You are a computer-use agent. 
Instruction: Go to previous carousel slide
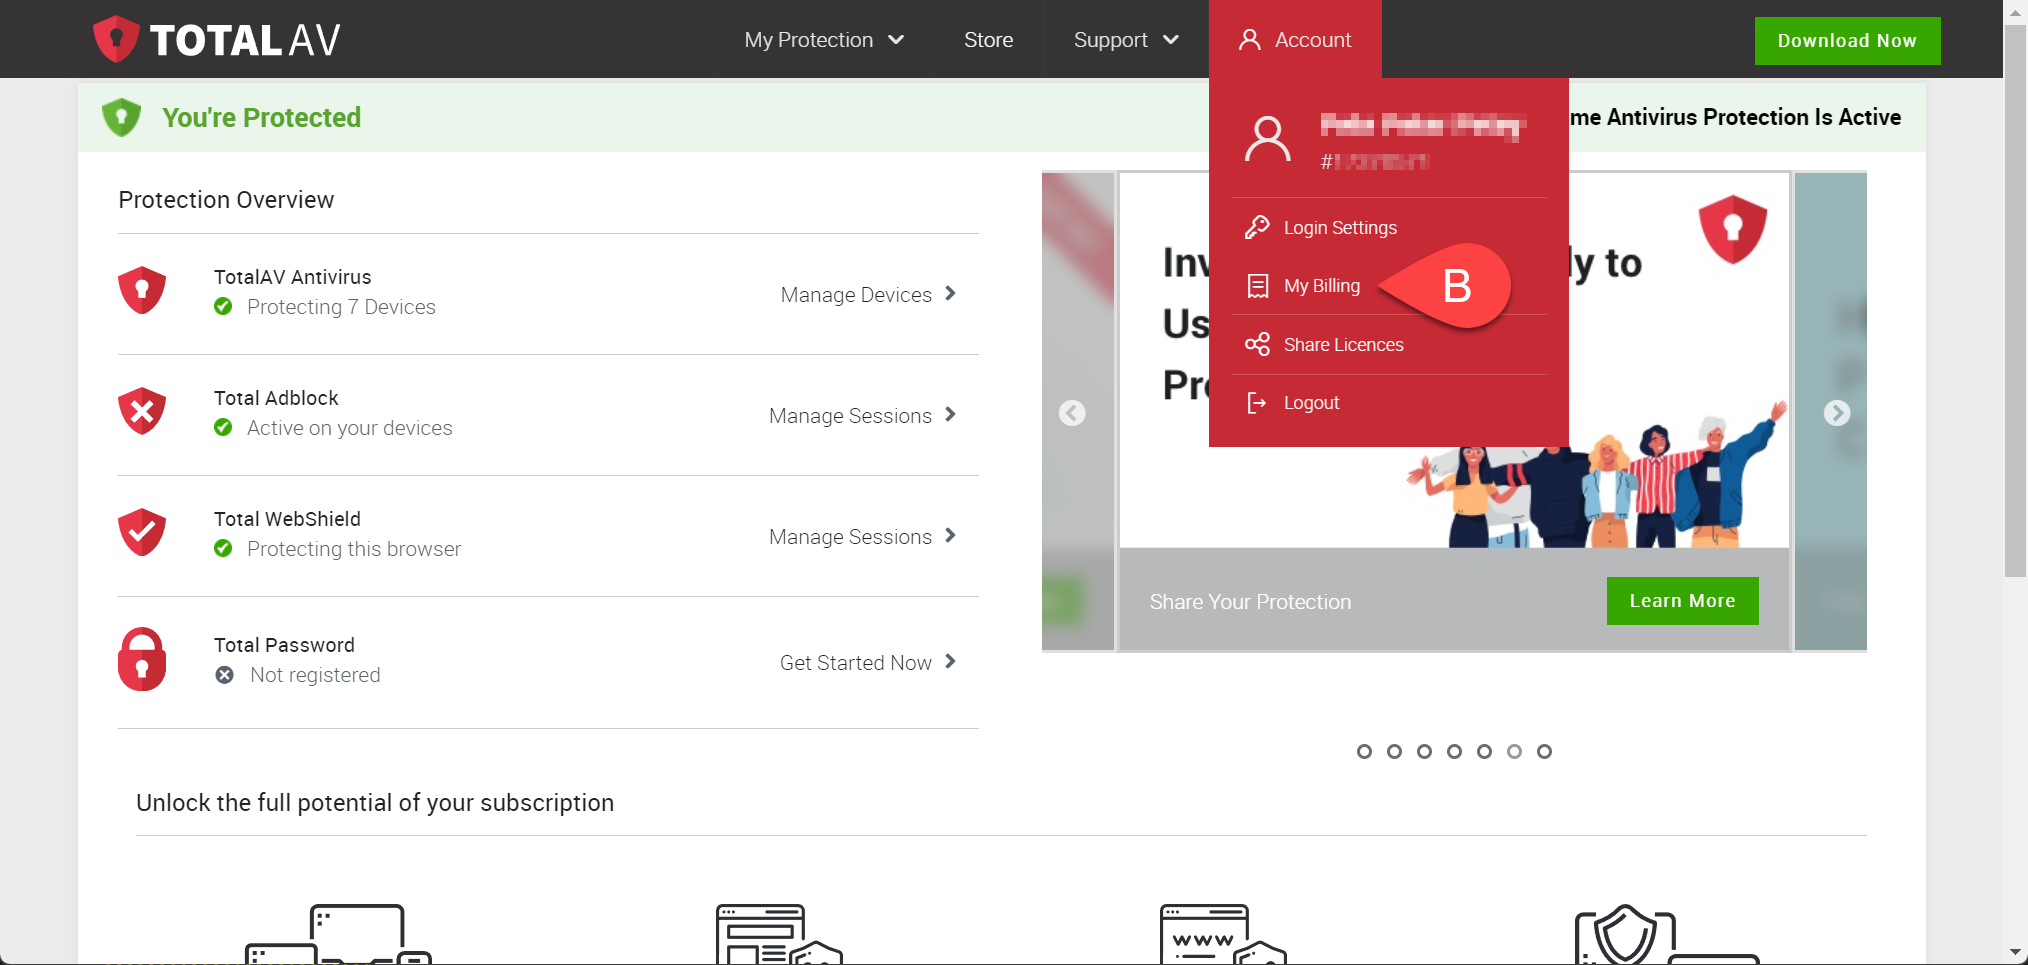pyautogui.click(x=1072, y=413)
